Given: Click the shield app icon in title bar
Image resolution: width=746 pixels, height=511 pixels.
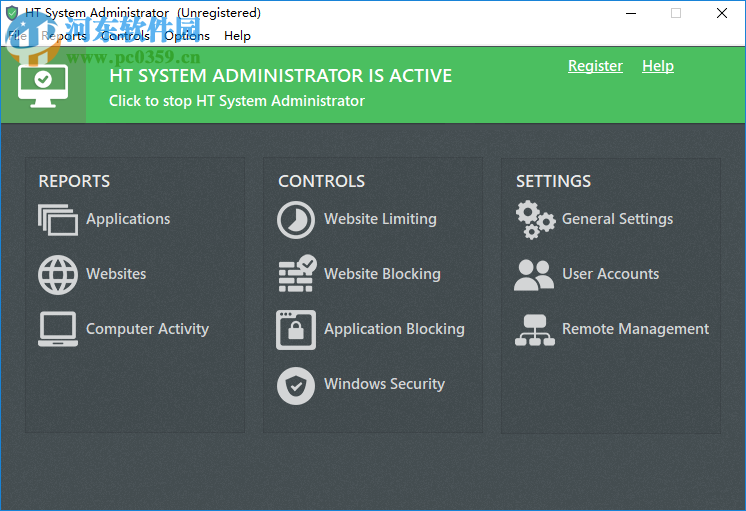Looking at the screenshot, I should (12, 13).
